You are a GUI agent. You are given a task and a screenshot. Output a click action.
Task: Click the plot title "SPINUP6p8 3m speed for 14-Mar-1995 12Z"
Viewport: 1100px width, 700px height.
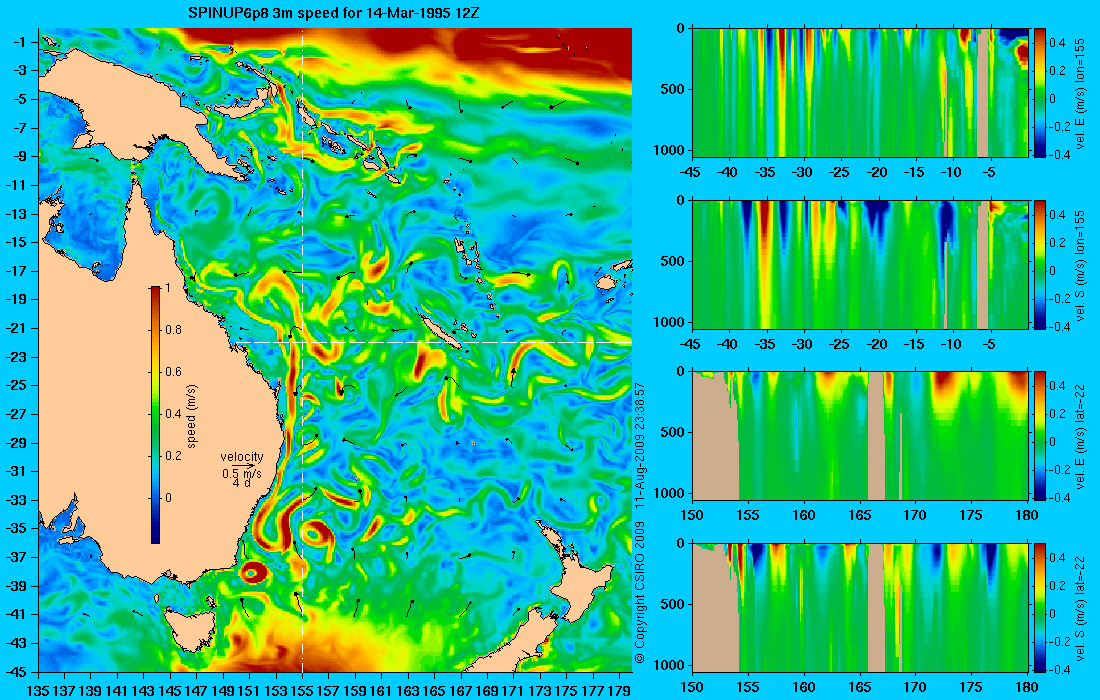[x=334, y=13]
